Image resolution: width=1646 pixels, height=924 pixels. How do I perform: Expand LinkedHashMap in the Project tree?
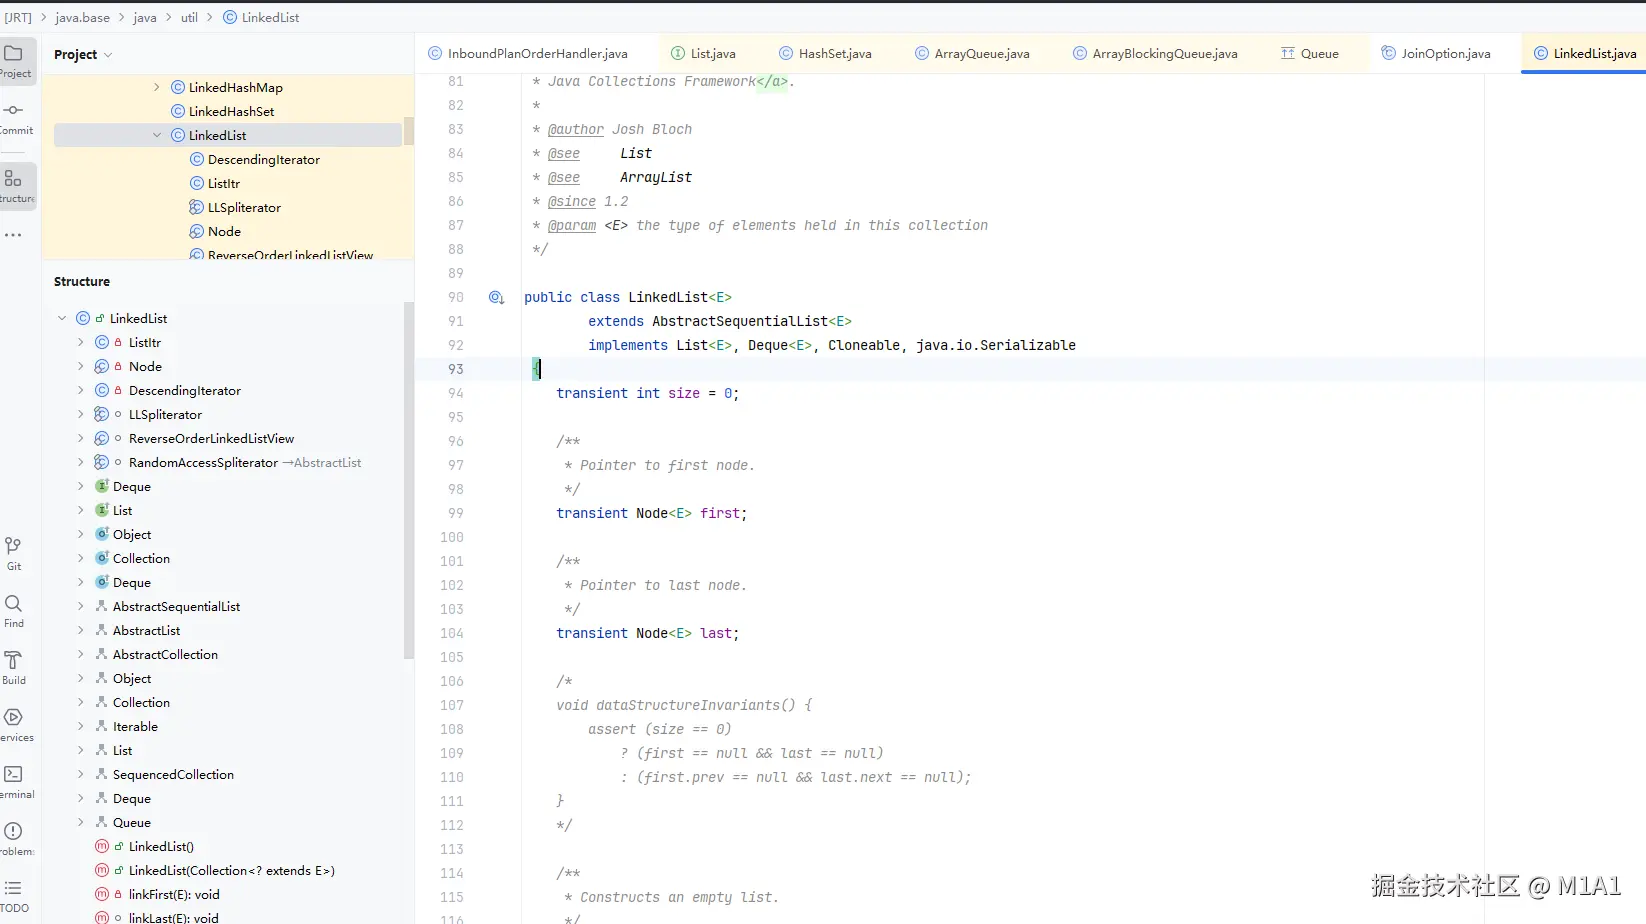coord(157,87)
